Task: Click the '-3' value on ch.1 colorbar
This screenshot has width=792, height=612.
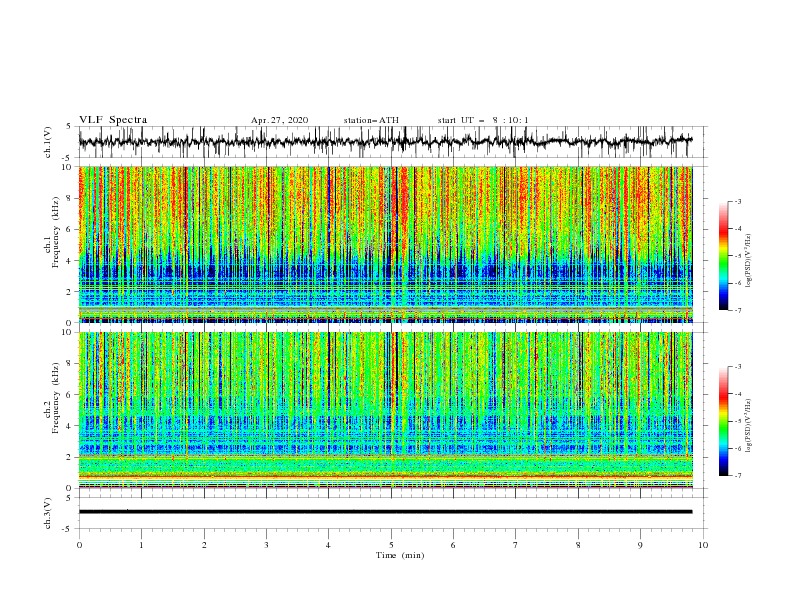Action: (x=738, y=201)
